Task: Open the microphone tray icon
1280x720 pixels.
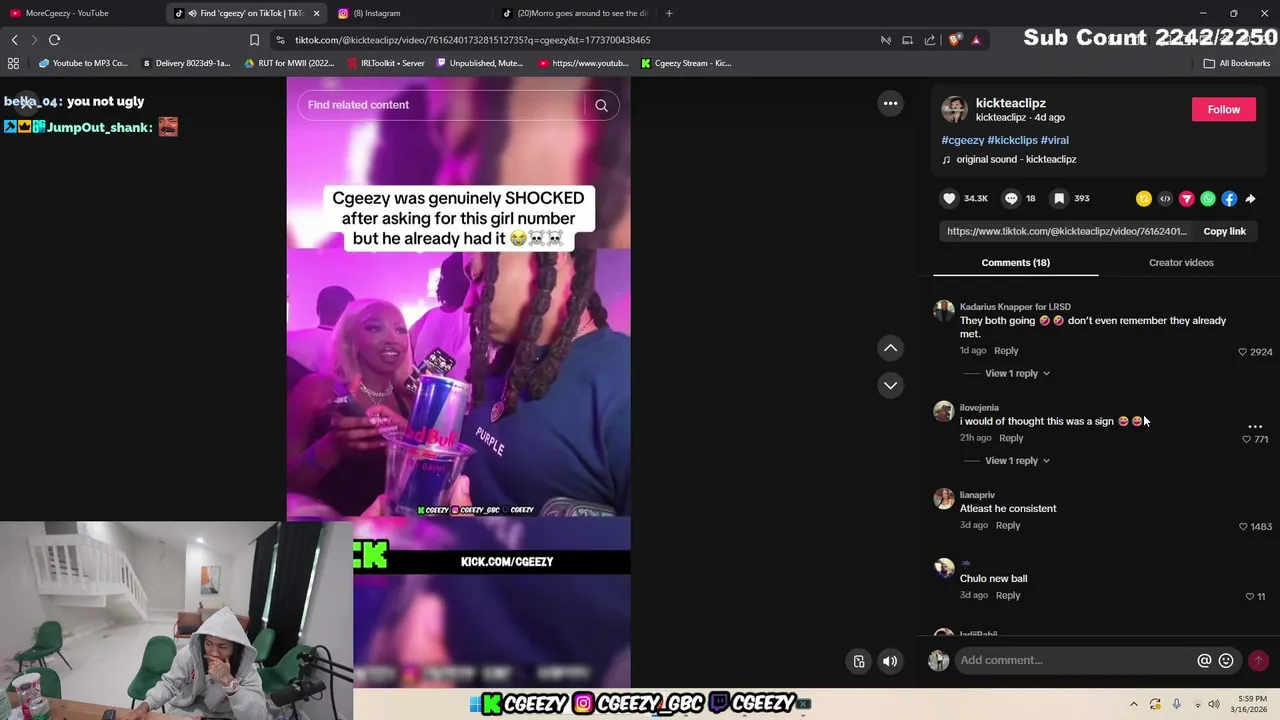Action: coord(1176,704)
